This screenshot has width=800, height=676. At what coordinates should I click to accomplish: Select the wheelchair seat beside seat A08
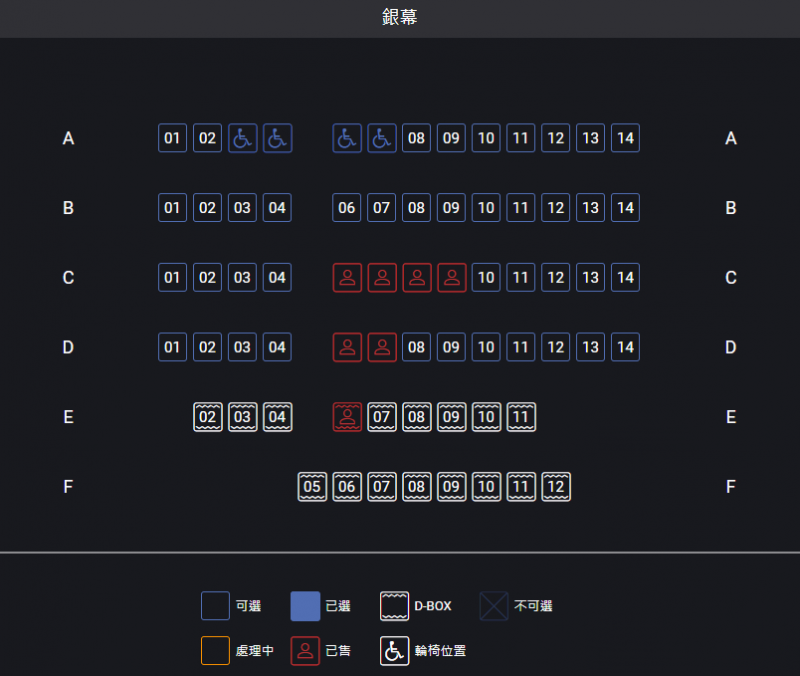click(x=381, y=138)
